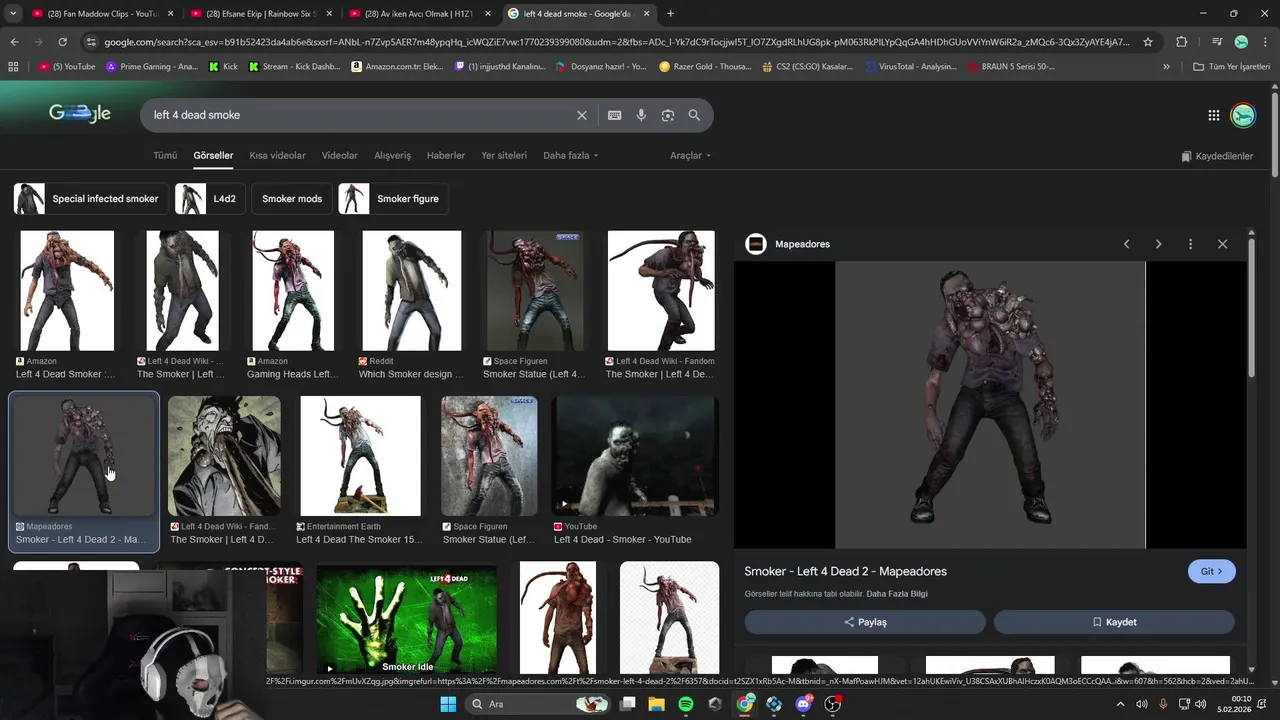Select the Special infected smoker chip
The image size is (1280, 720).
(x=90, y=199)
